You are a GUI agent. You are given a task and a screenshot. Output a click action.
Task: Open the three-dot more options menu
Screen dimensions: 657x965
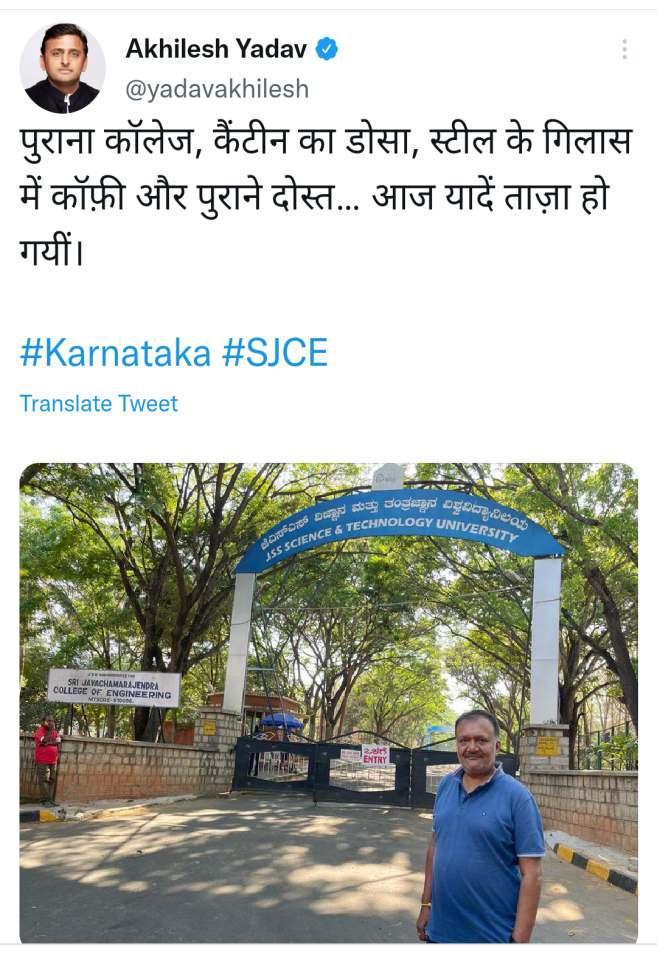coord(624,49)
